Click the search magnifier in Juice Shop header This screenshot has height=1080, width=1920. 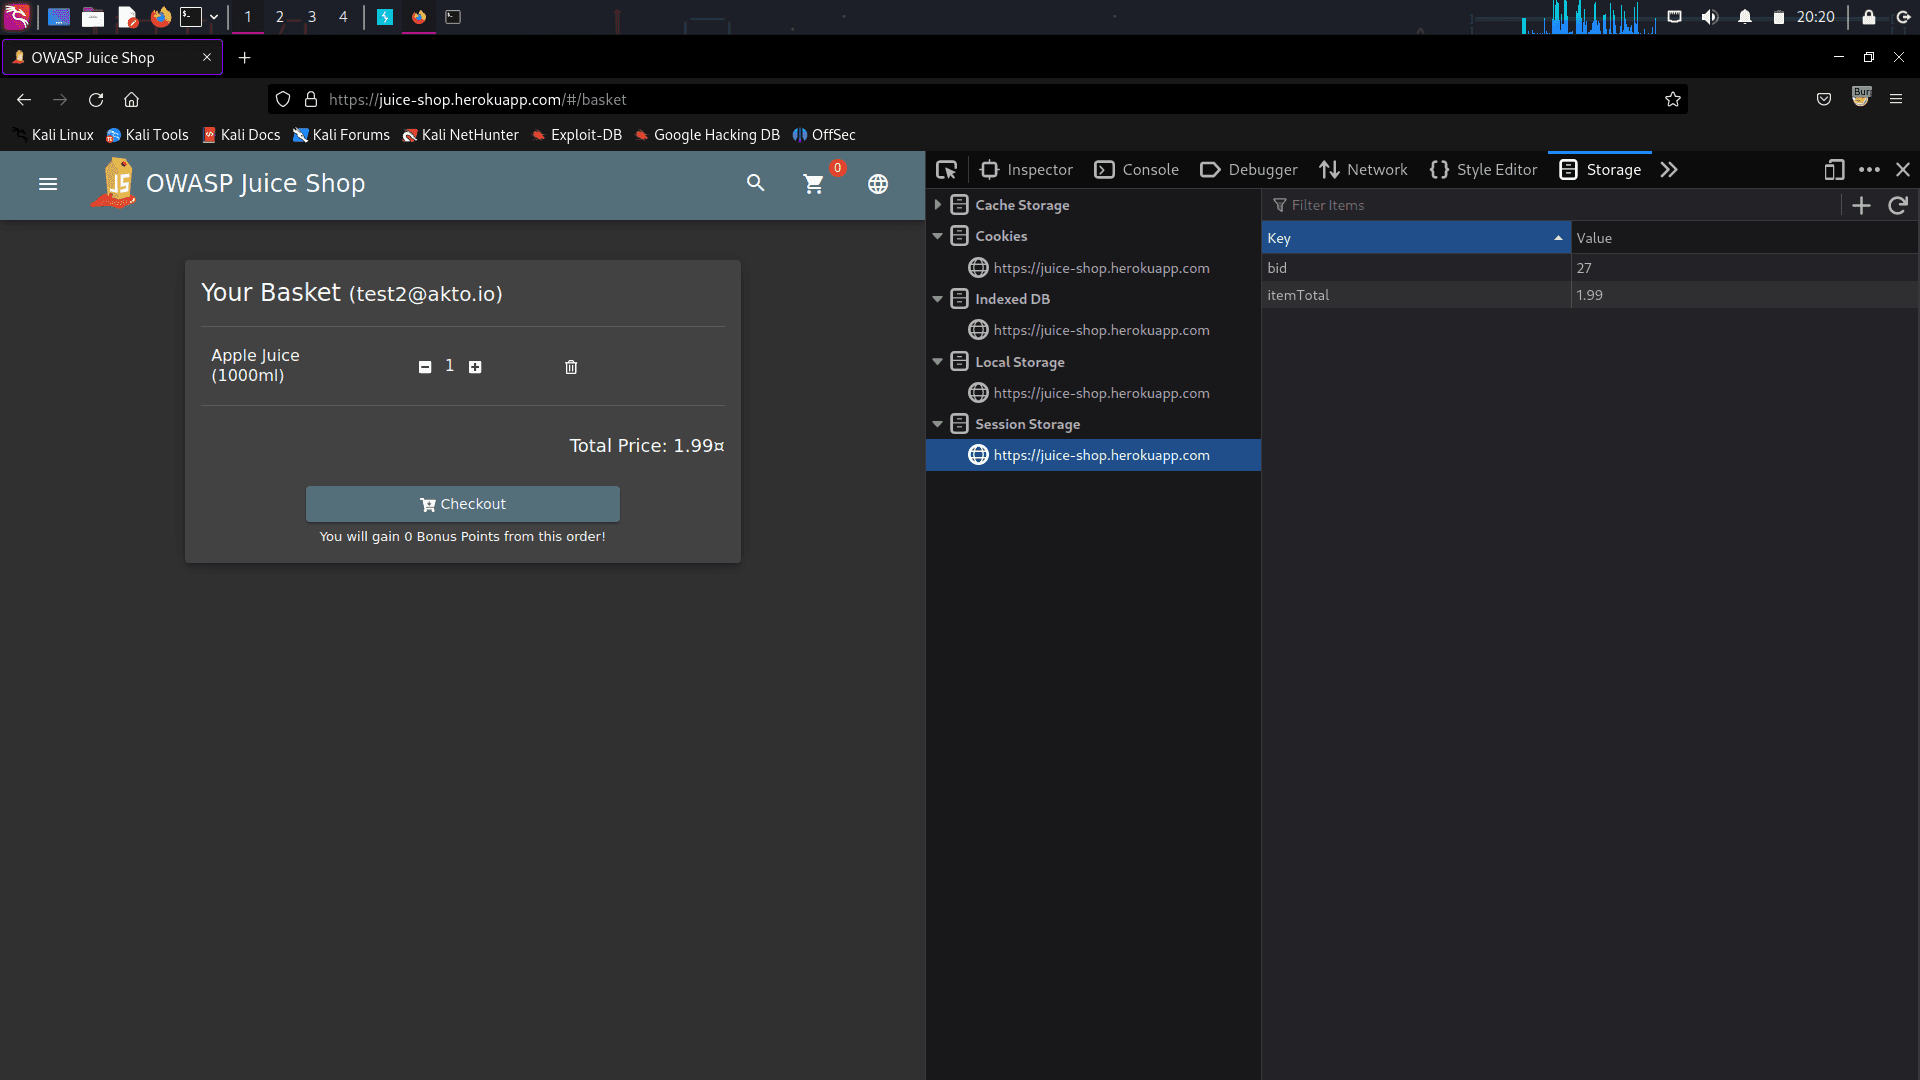[x=756, y=183]
